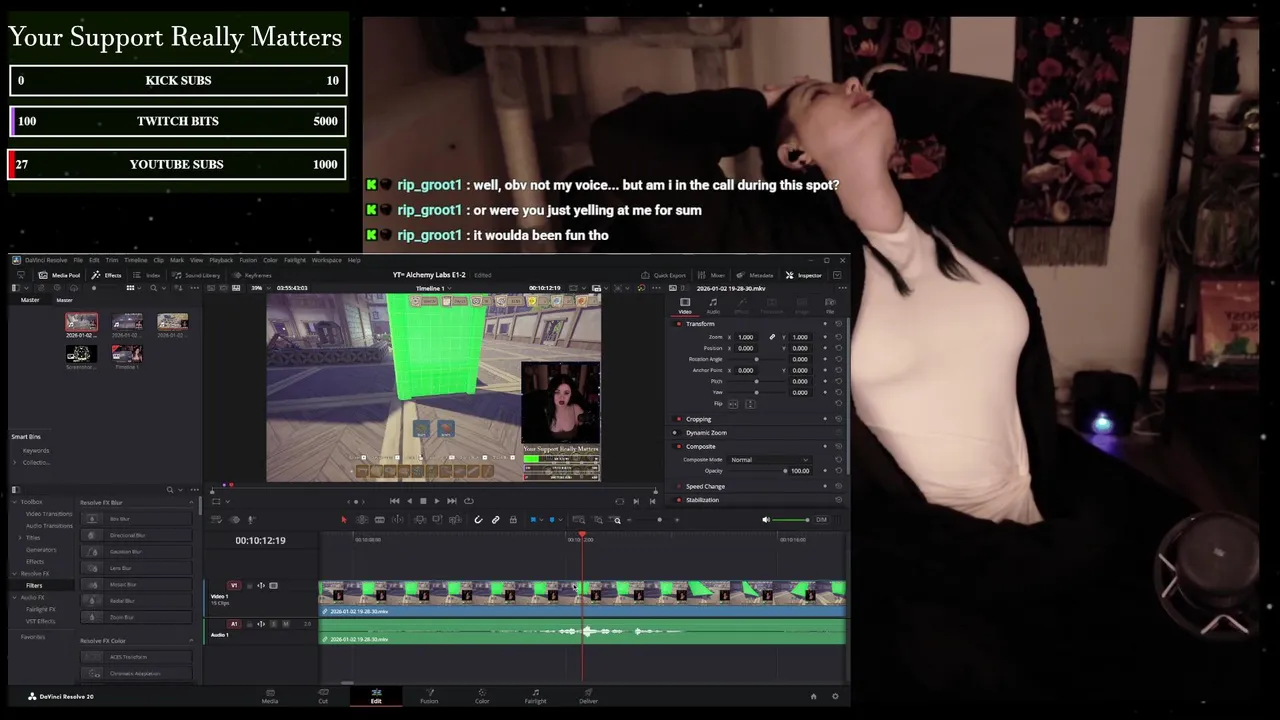Toggle the Snapping magnet icon

click(478, 520)
